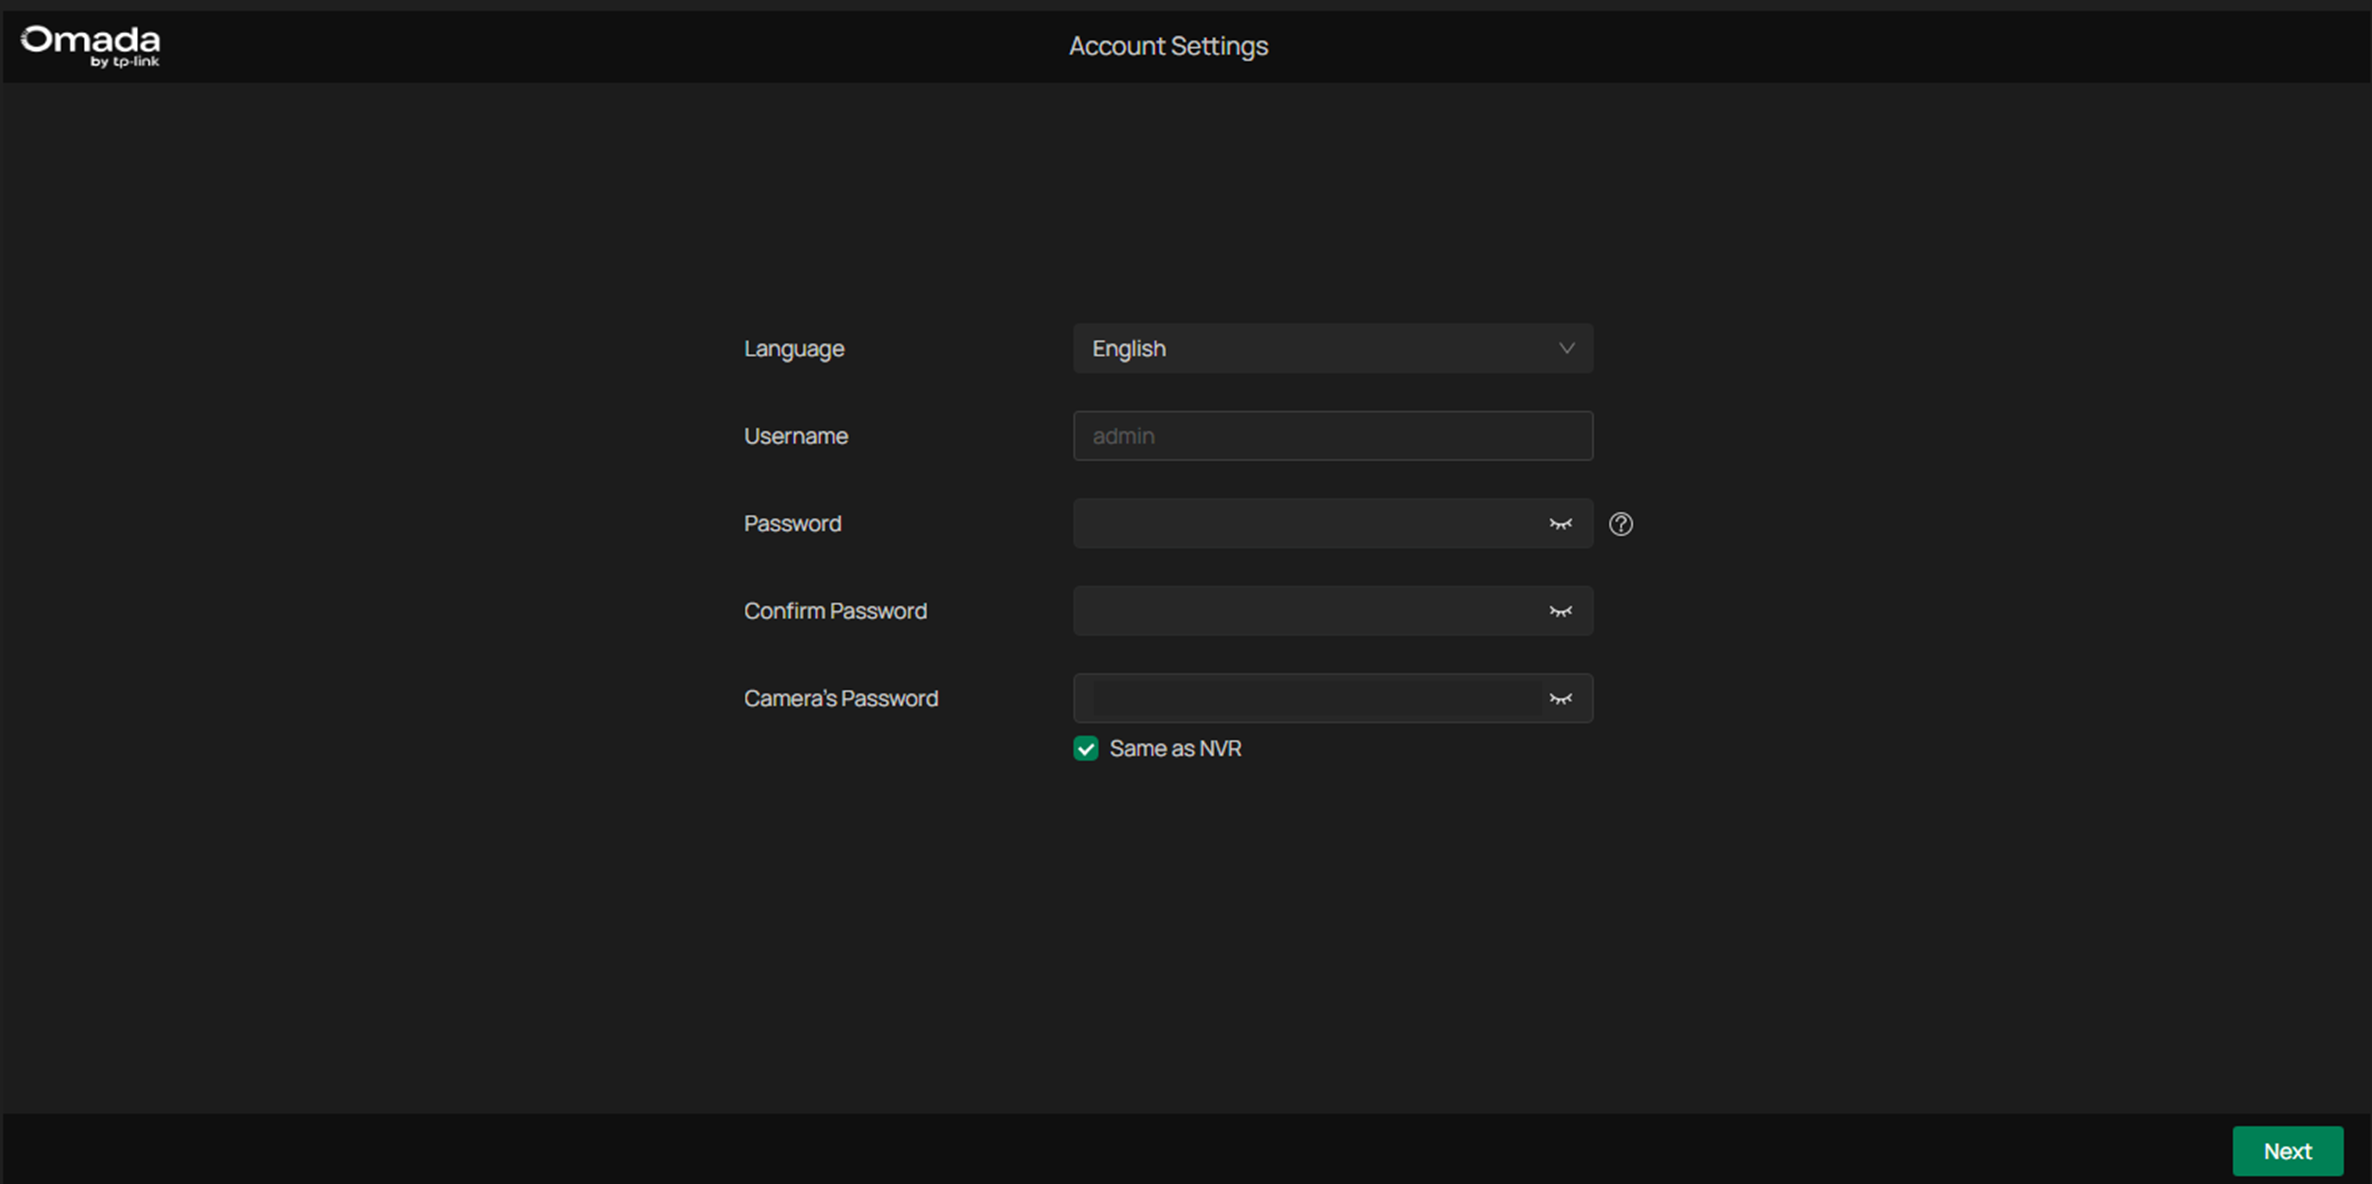This screenshot has width=2372, height=1184.
Task: Click the Account Settings title text
Action: pos(1168,46)
